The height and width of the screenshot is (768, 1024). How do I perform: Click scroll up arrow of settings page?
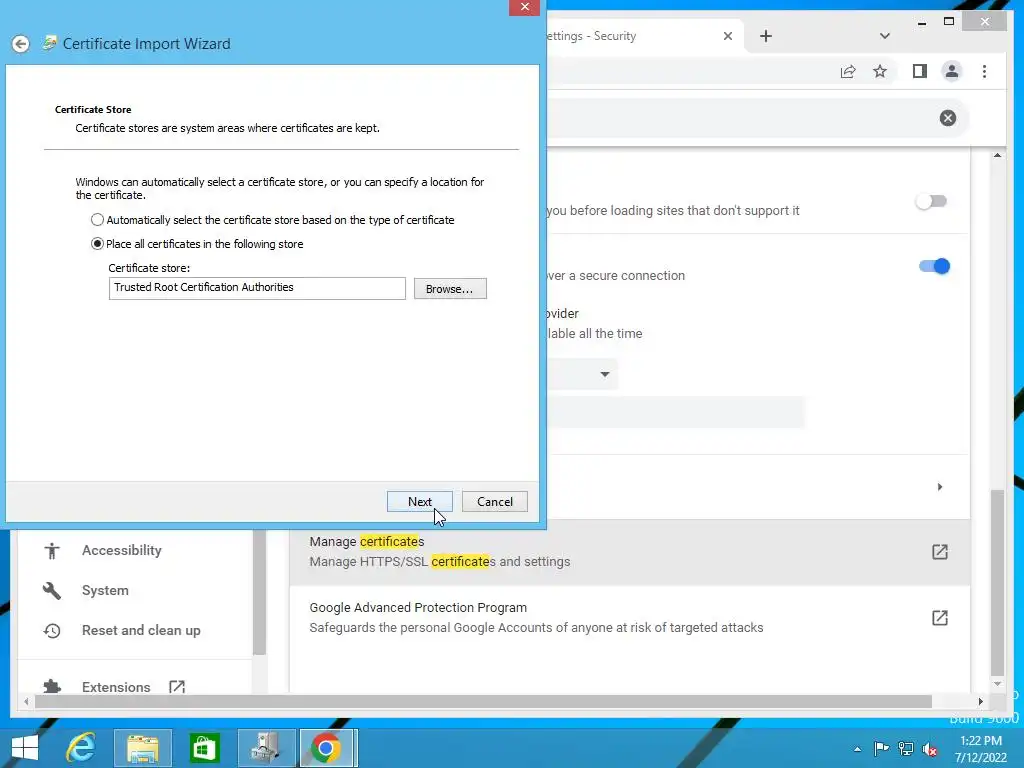(997, 155)
